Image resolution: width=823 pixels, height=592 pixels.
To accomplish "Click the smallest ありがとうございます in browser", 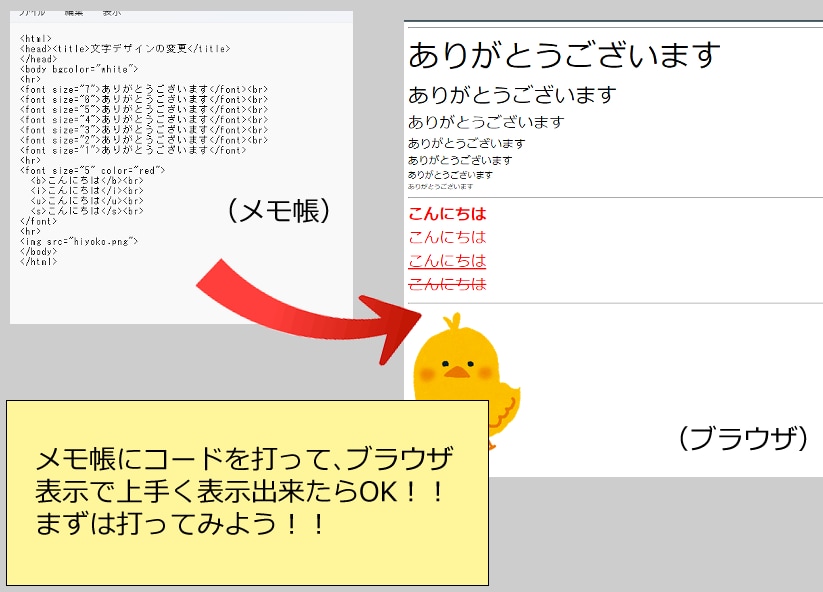I will (x=440, y=186).
